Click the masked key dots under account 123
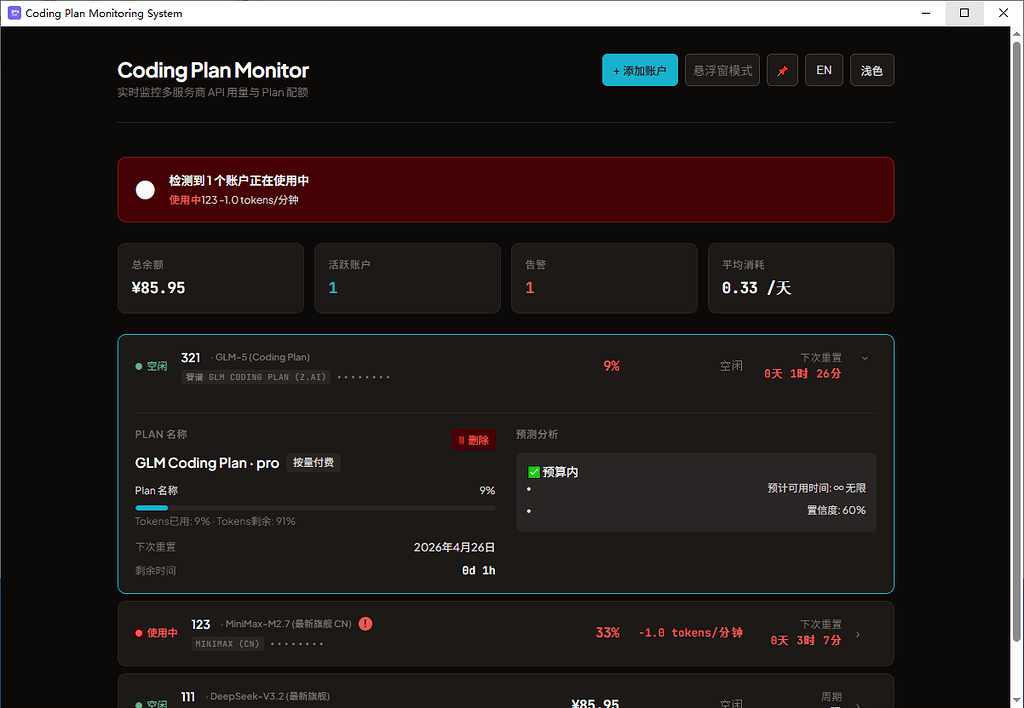The image size is (1024, 708). pos(296,643)
